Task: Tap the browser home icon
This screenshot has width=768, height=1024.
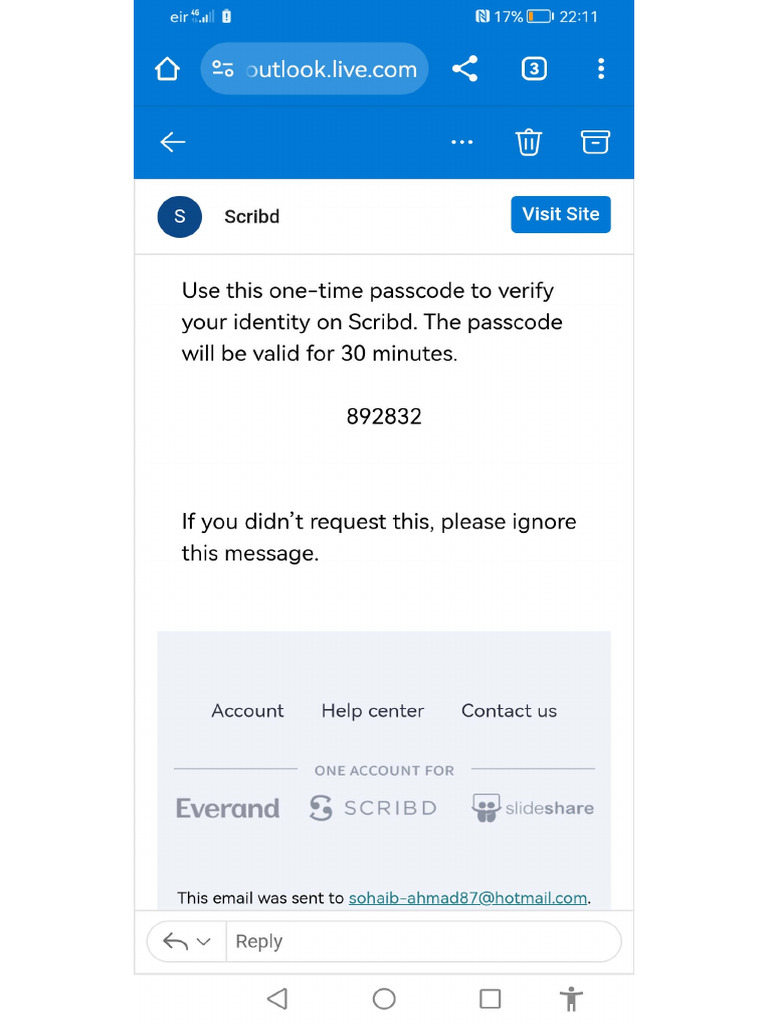Action: [x=168, y=69]
